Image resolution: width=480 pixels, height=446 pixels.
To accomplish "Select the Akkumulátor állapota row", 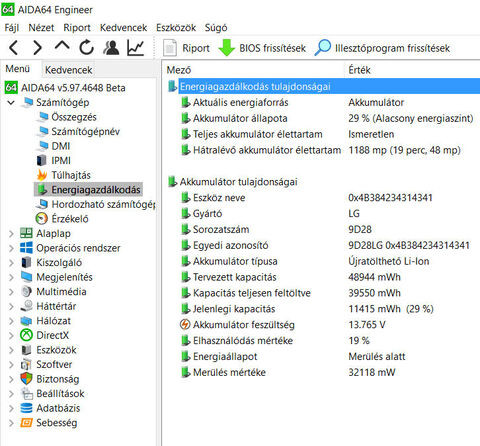I will [x=240, y=118].
